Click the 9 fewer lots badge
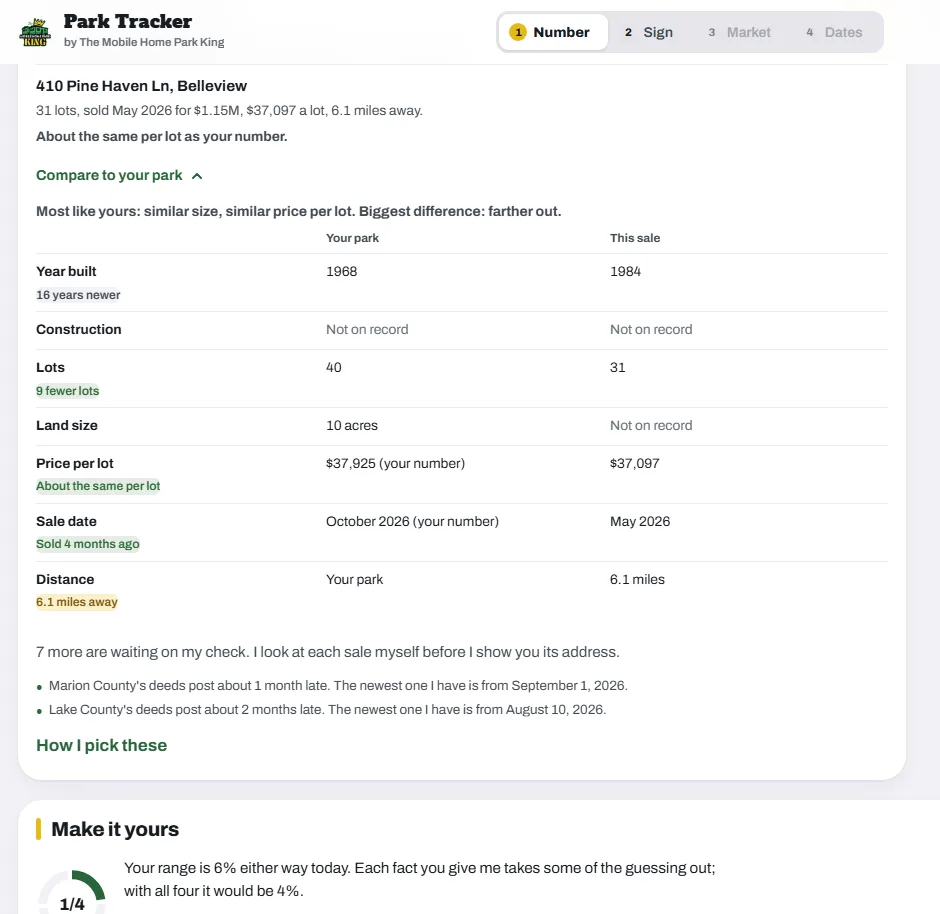 (67, 391)
